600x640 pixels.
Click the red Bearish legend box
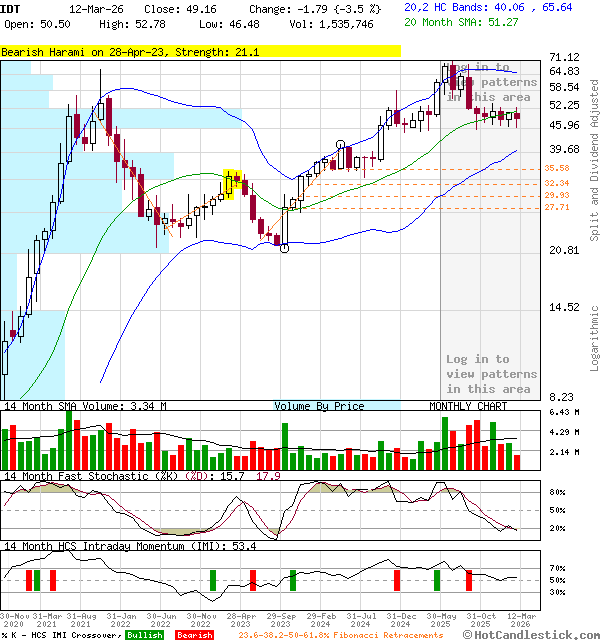coord(194,635)
